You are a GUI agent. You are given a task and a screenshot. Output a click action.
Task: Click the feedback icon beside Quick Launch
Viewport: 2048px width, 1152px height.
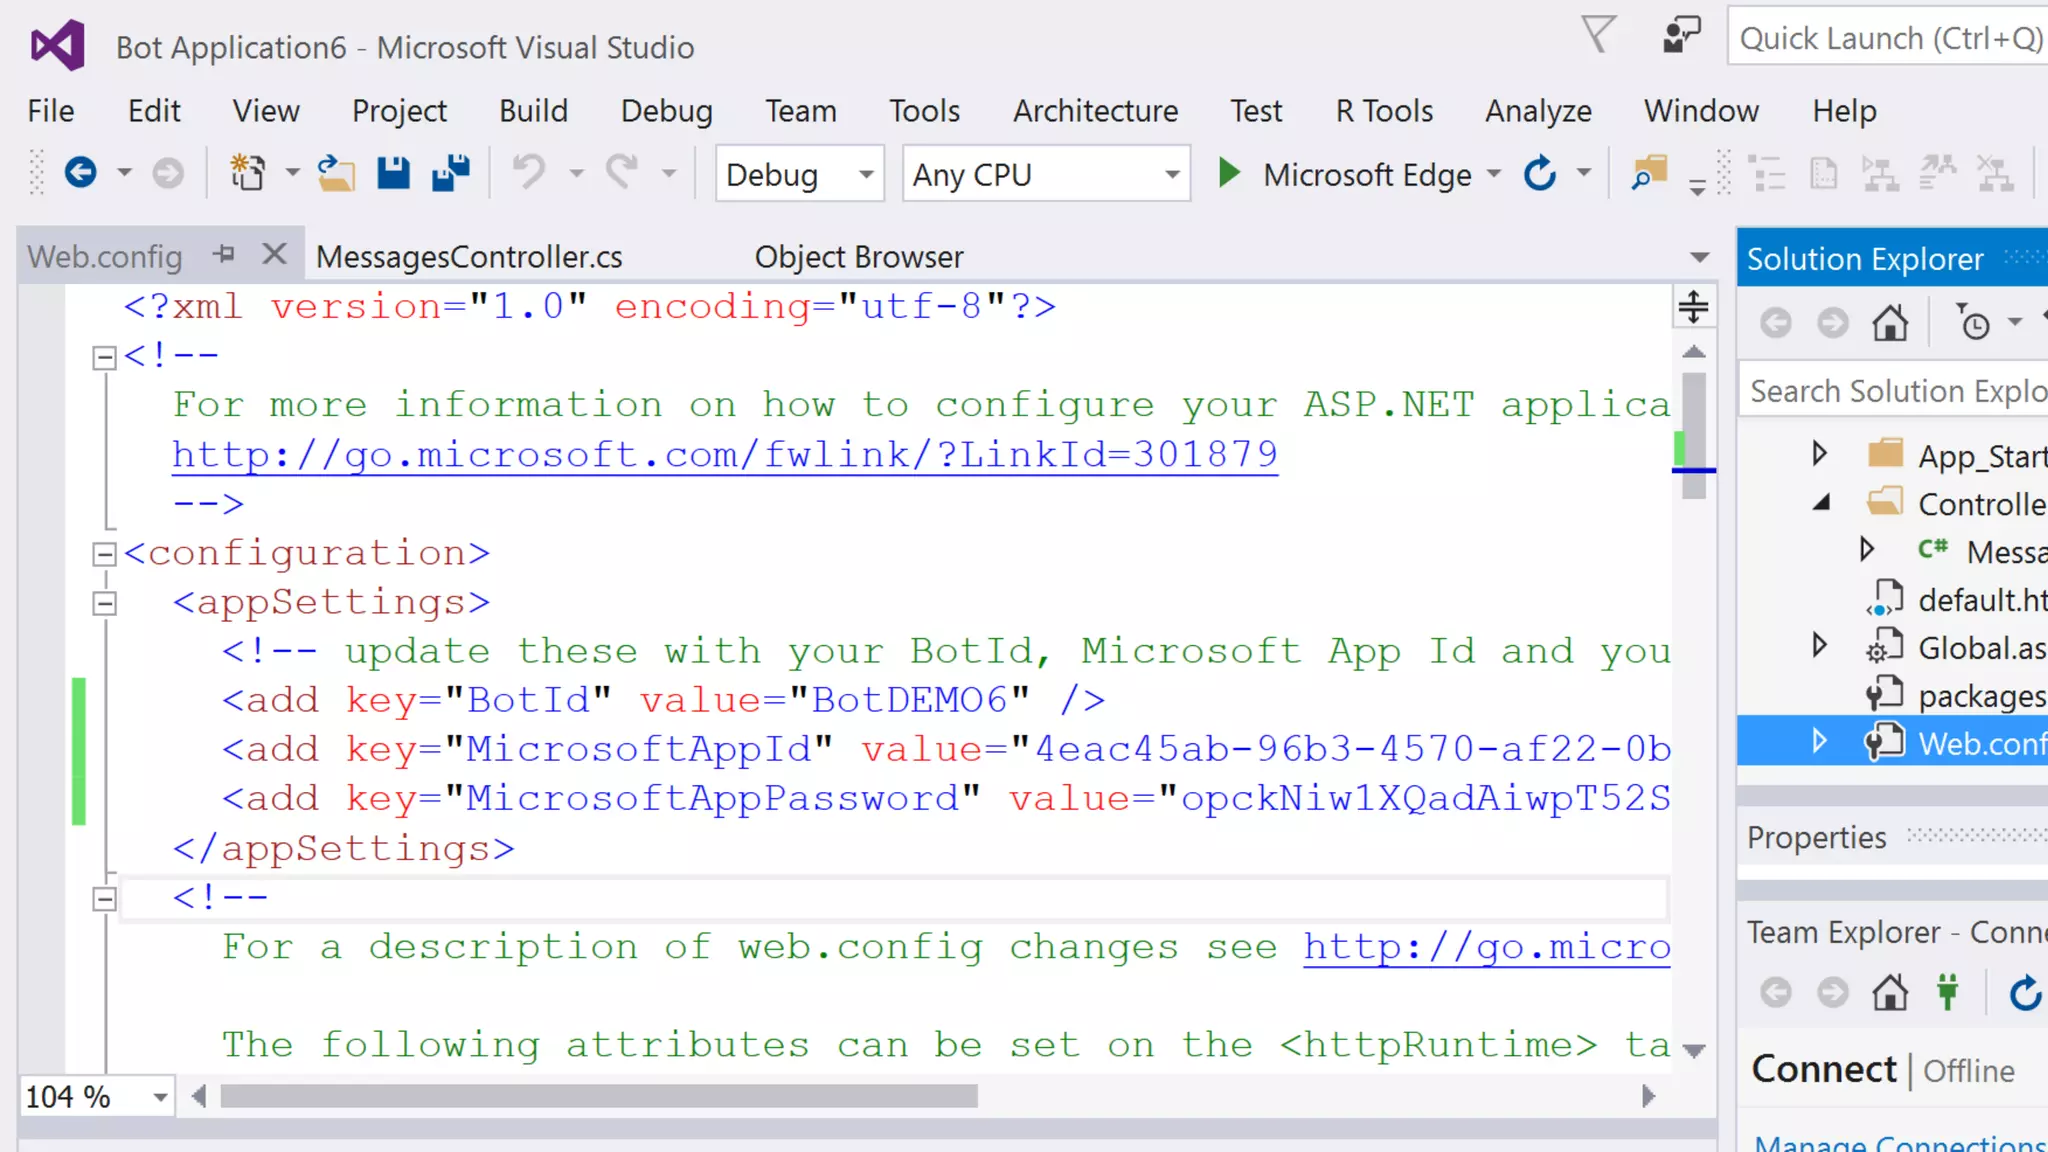point(1682,37)
